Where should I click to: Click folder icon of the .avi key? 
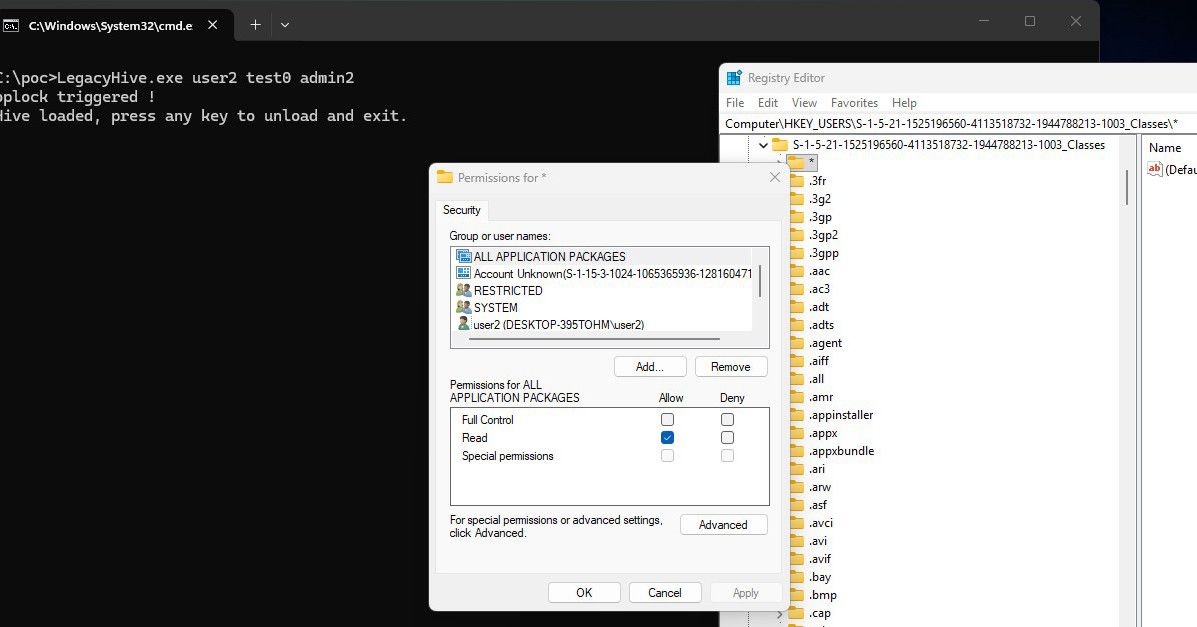pyautogui.click(x=797, y=541)
